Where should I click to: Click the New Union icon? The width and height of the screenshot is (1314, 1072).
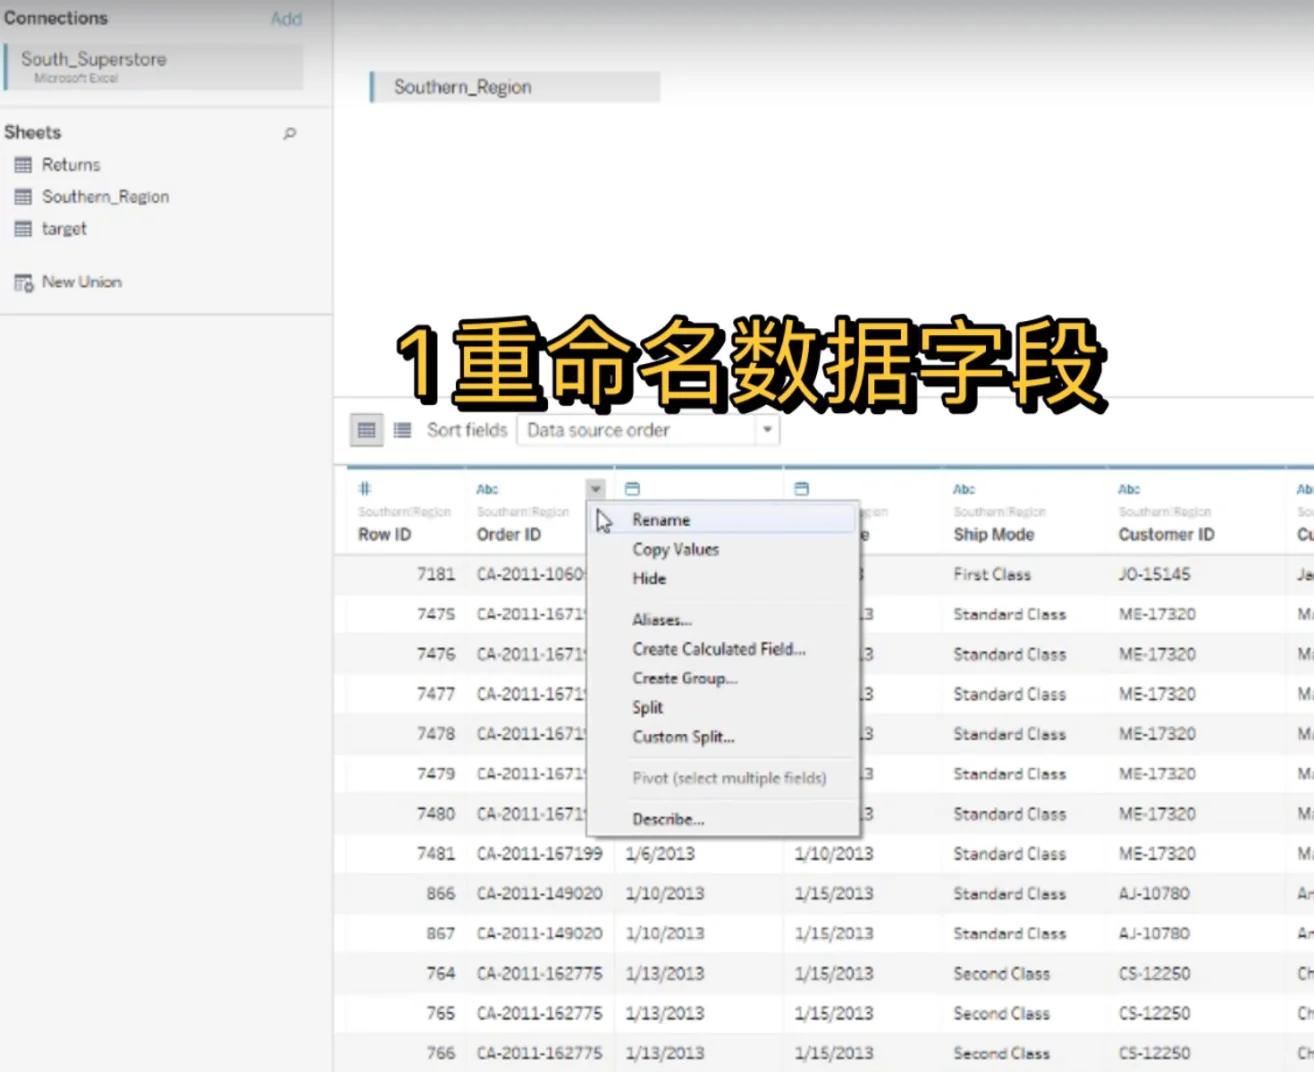tap(23, 283)
